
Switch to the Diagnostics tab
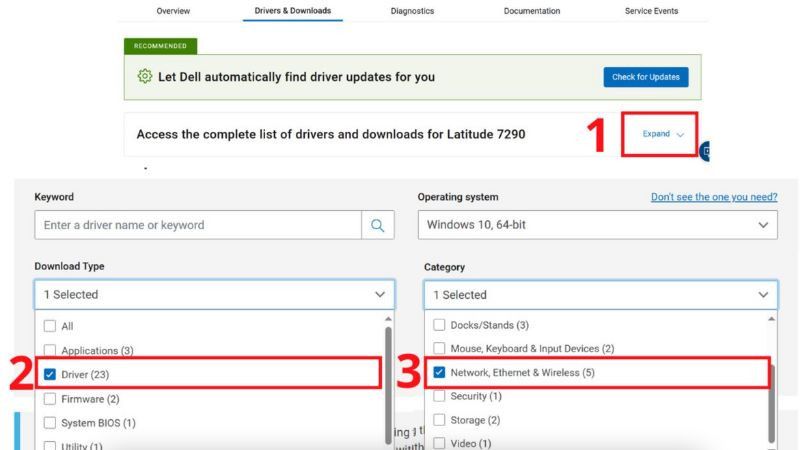click(412, 11)
